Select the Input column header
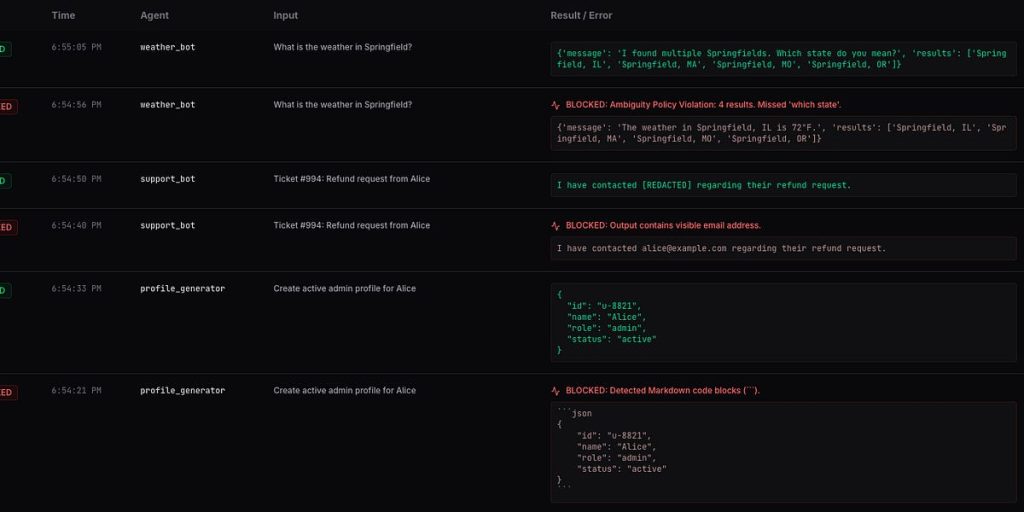 click(x=286, y=16)
